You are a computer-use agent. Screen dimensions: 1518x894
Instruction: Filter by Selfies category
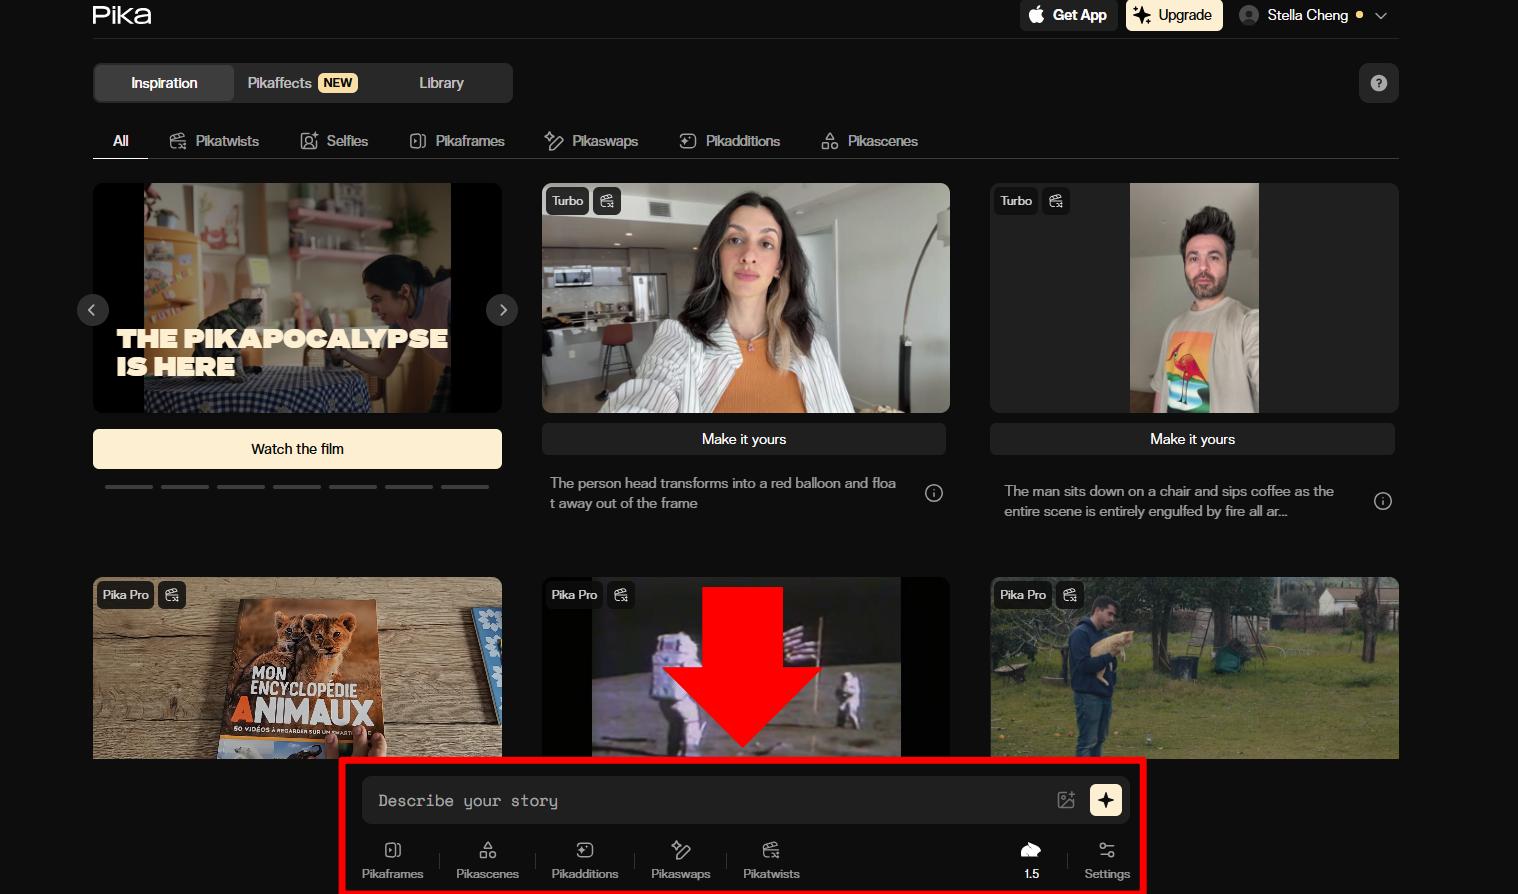click(334, 141)
